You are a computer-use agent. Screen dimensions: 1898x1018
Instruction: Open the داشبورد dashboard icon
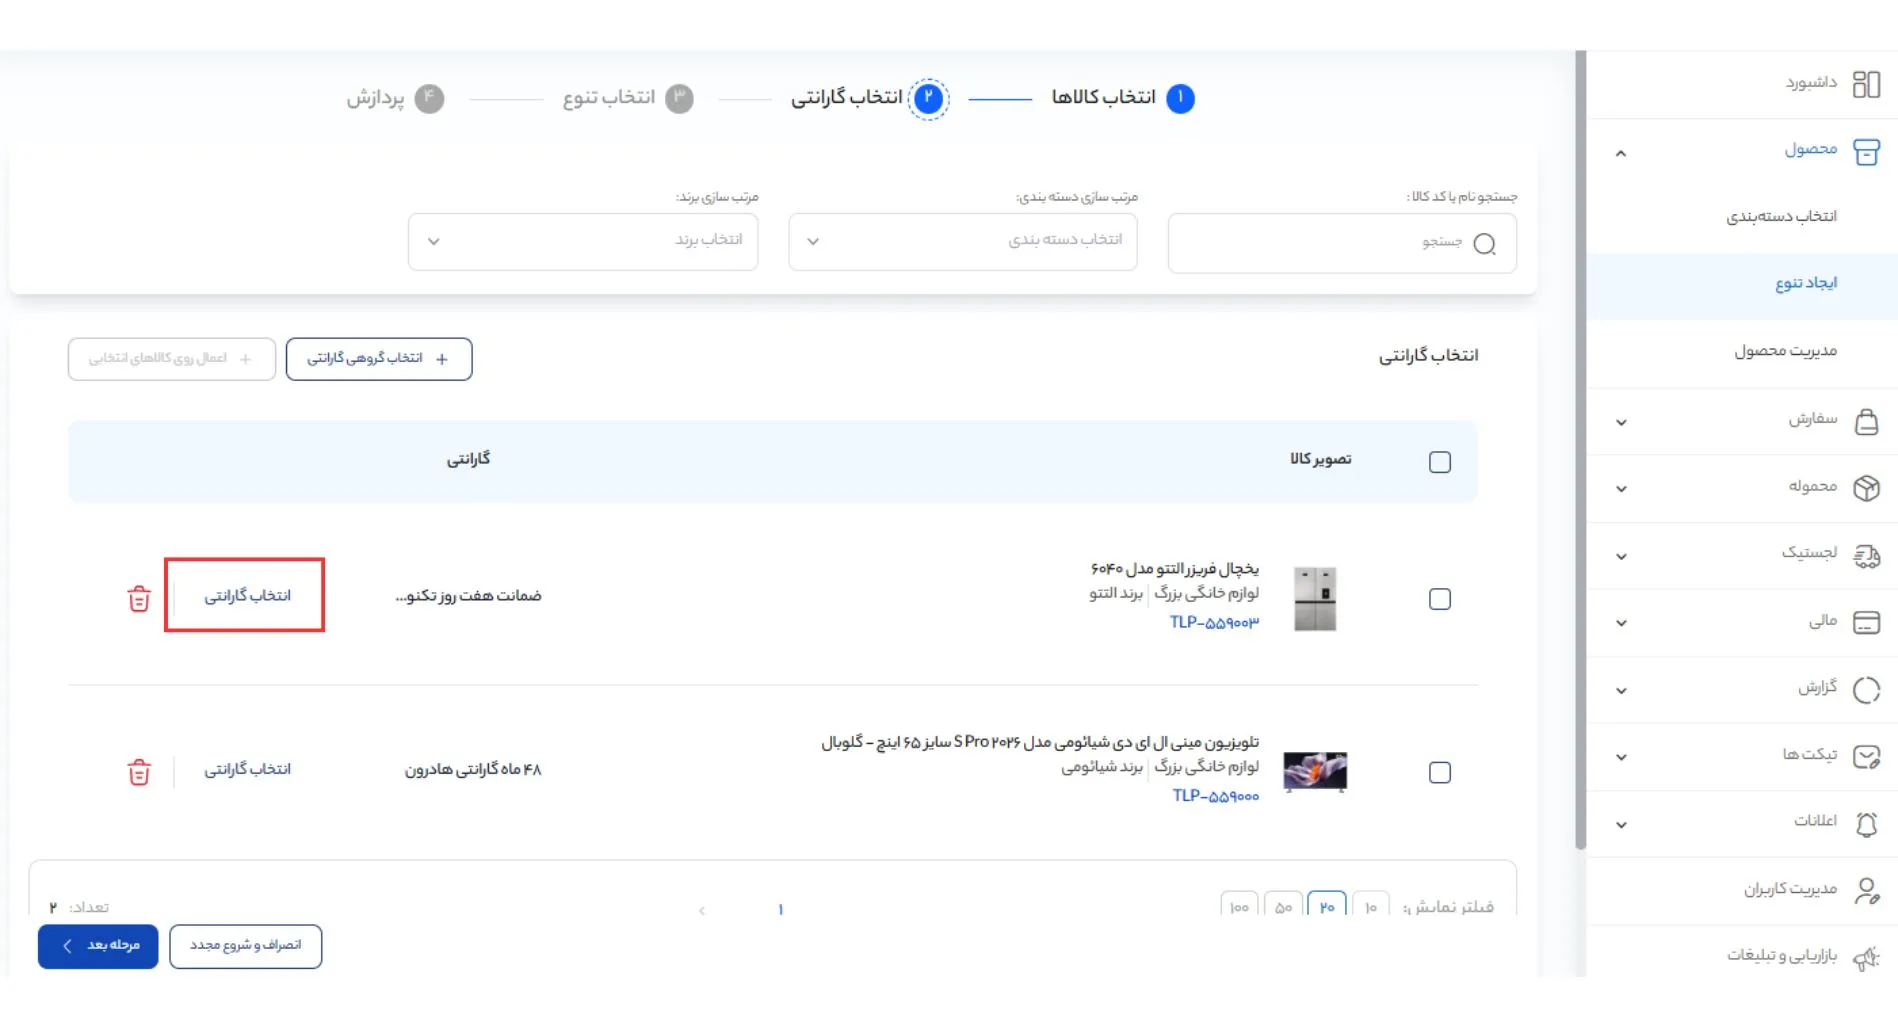[x=1866, y=84]
